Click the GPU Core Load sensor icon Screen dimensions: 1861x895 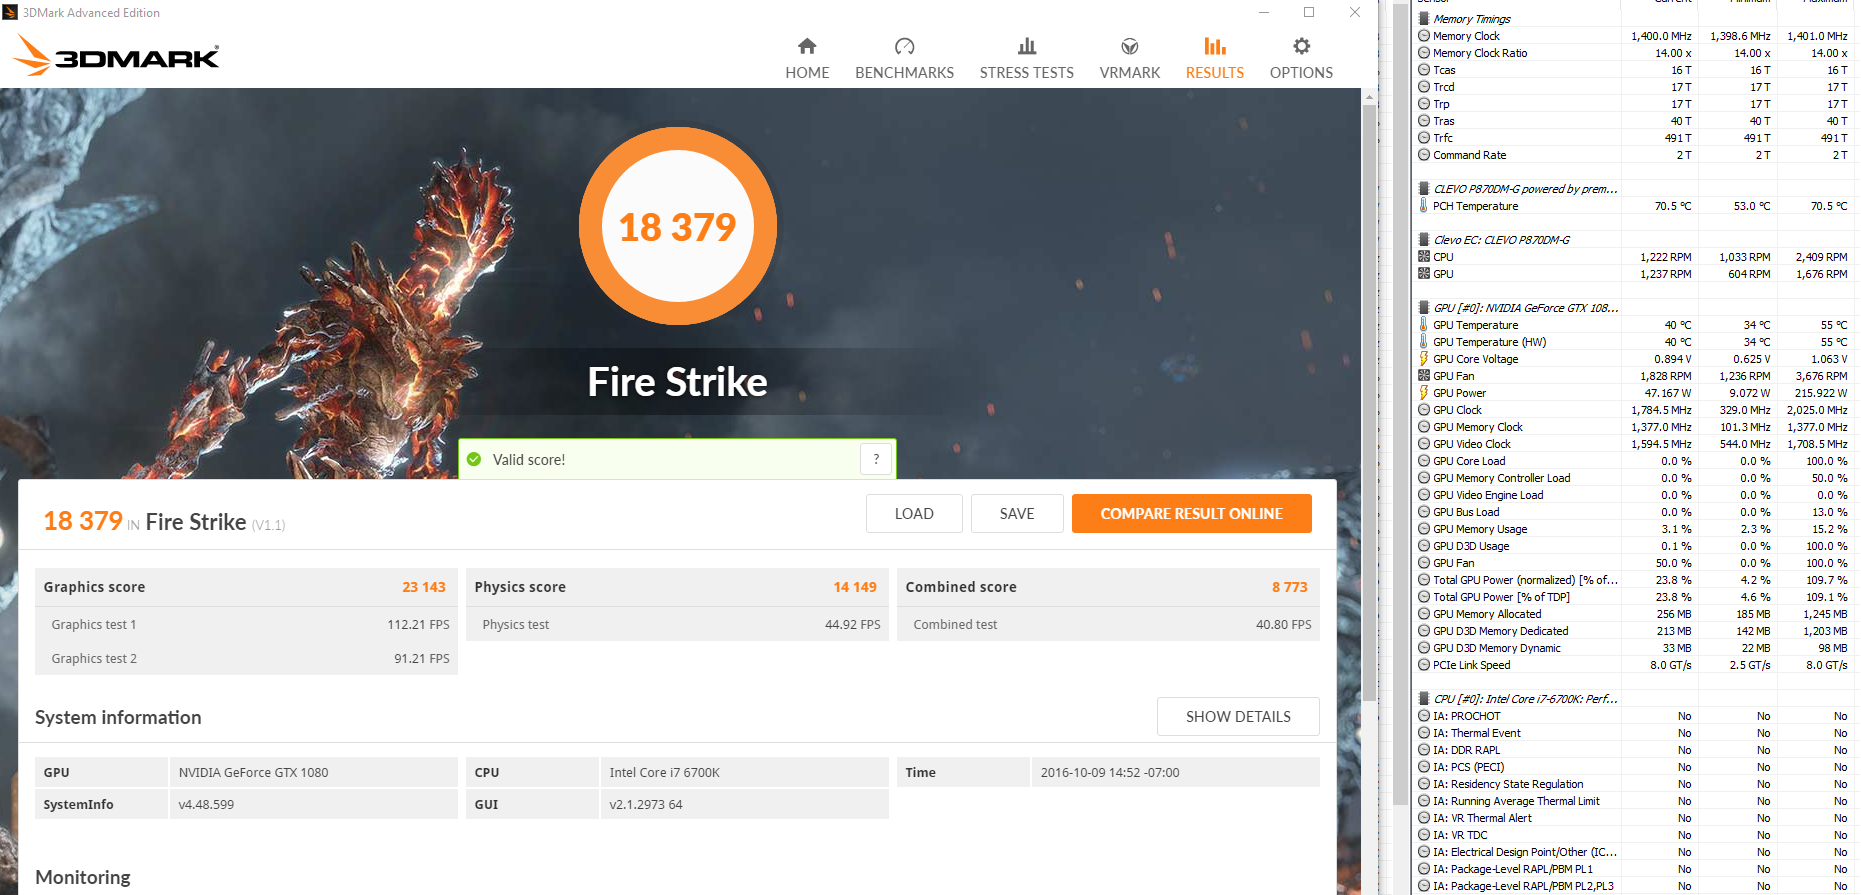click(x=1424, y=461)
